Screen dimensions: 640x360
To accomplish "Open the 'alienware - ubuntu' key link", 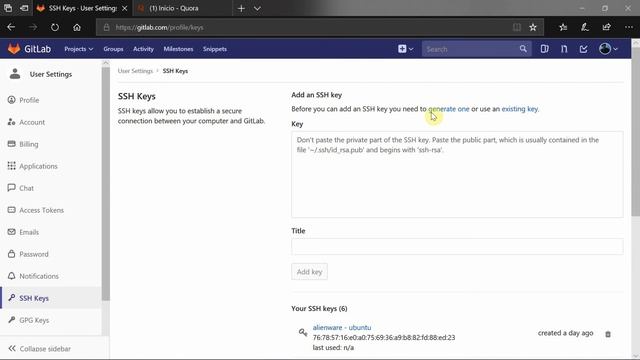I will coord(342,327).
